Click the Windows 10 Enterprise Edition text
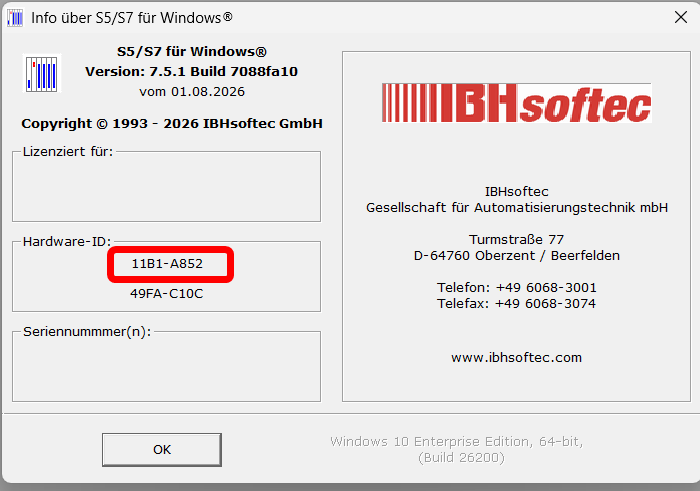Screen dimensions: 700x491 pos(456,441)
